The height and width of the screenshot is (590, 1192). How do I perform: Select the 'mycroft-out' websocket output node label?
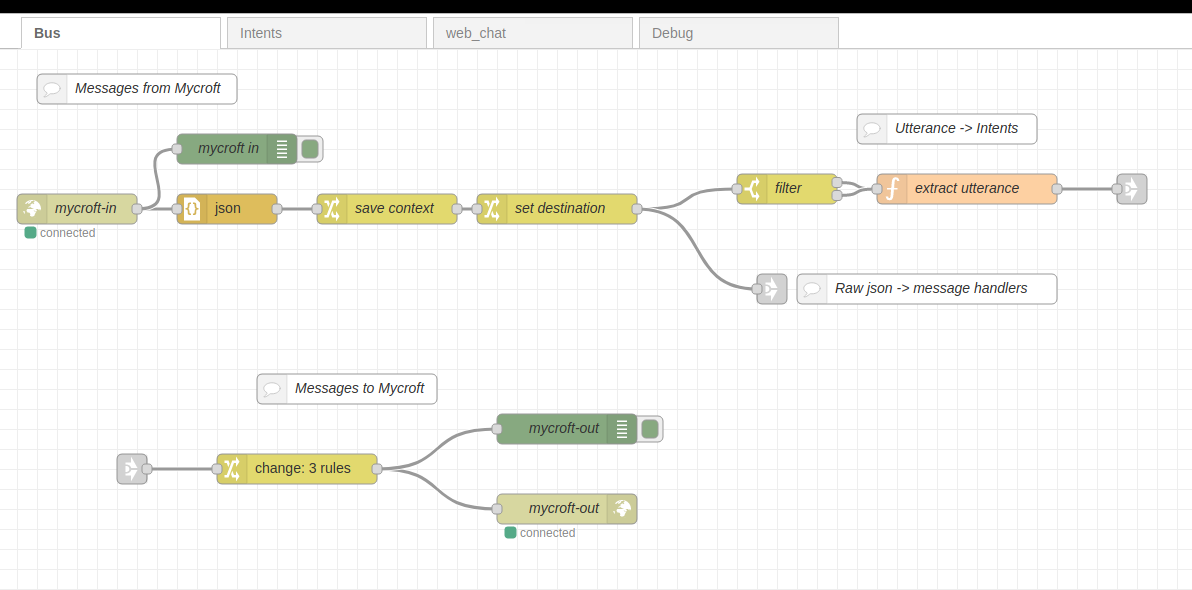(x=564, y=508)
